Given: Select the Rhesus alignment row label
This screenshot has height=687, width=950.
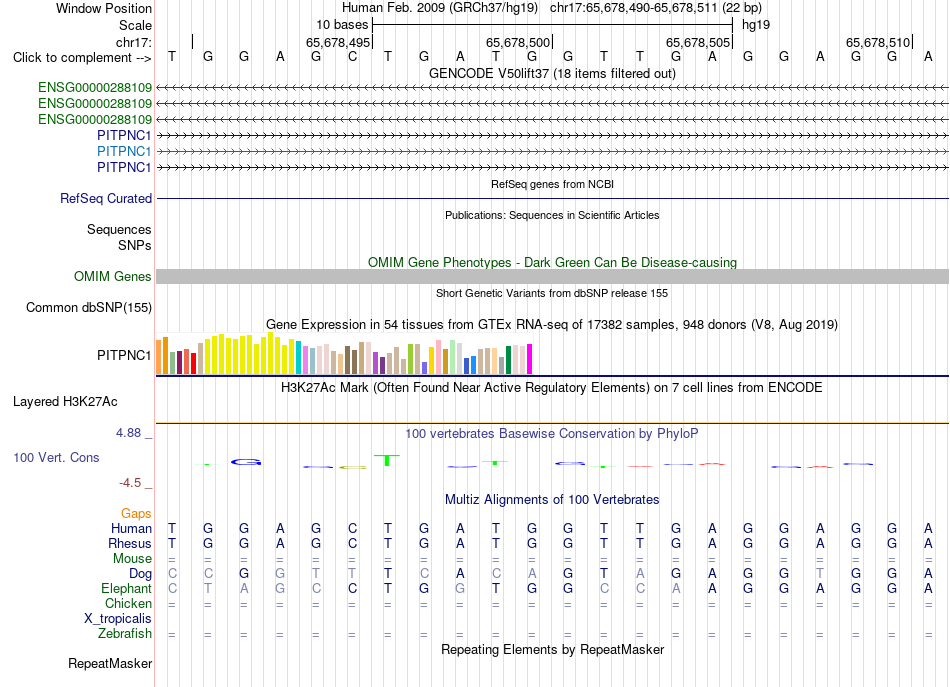Looking at the screenshot, I should (x=130, y=543).
